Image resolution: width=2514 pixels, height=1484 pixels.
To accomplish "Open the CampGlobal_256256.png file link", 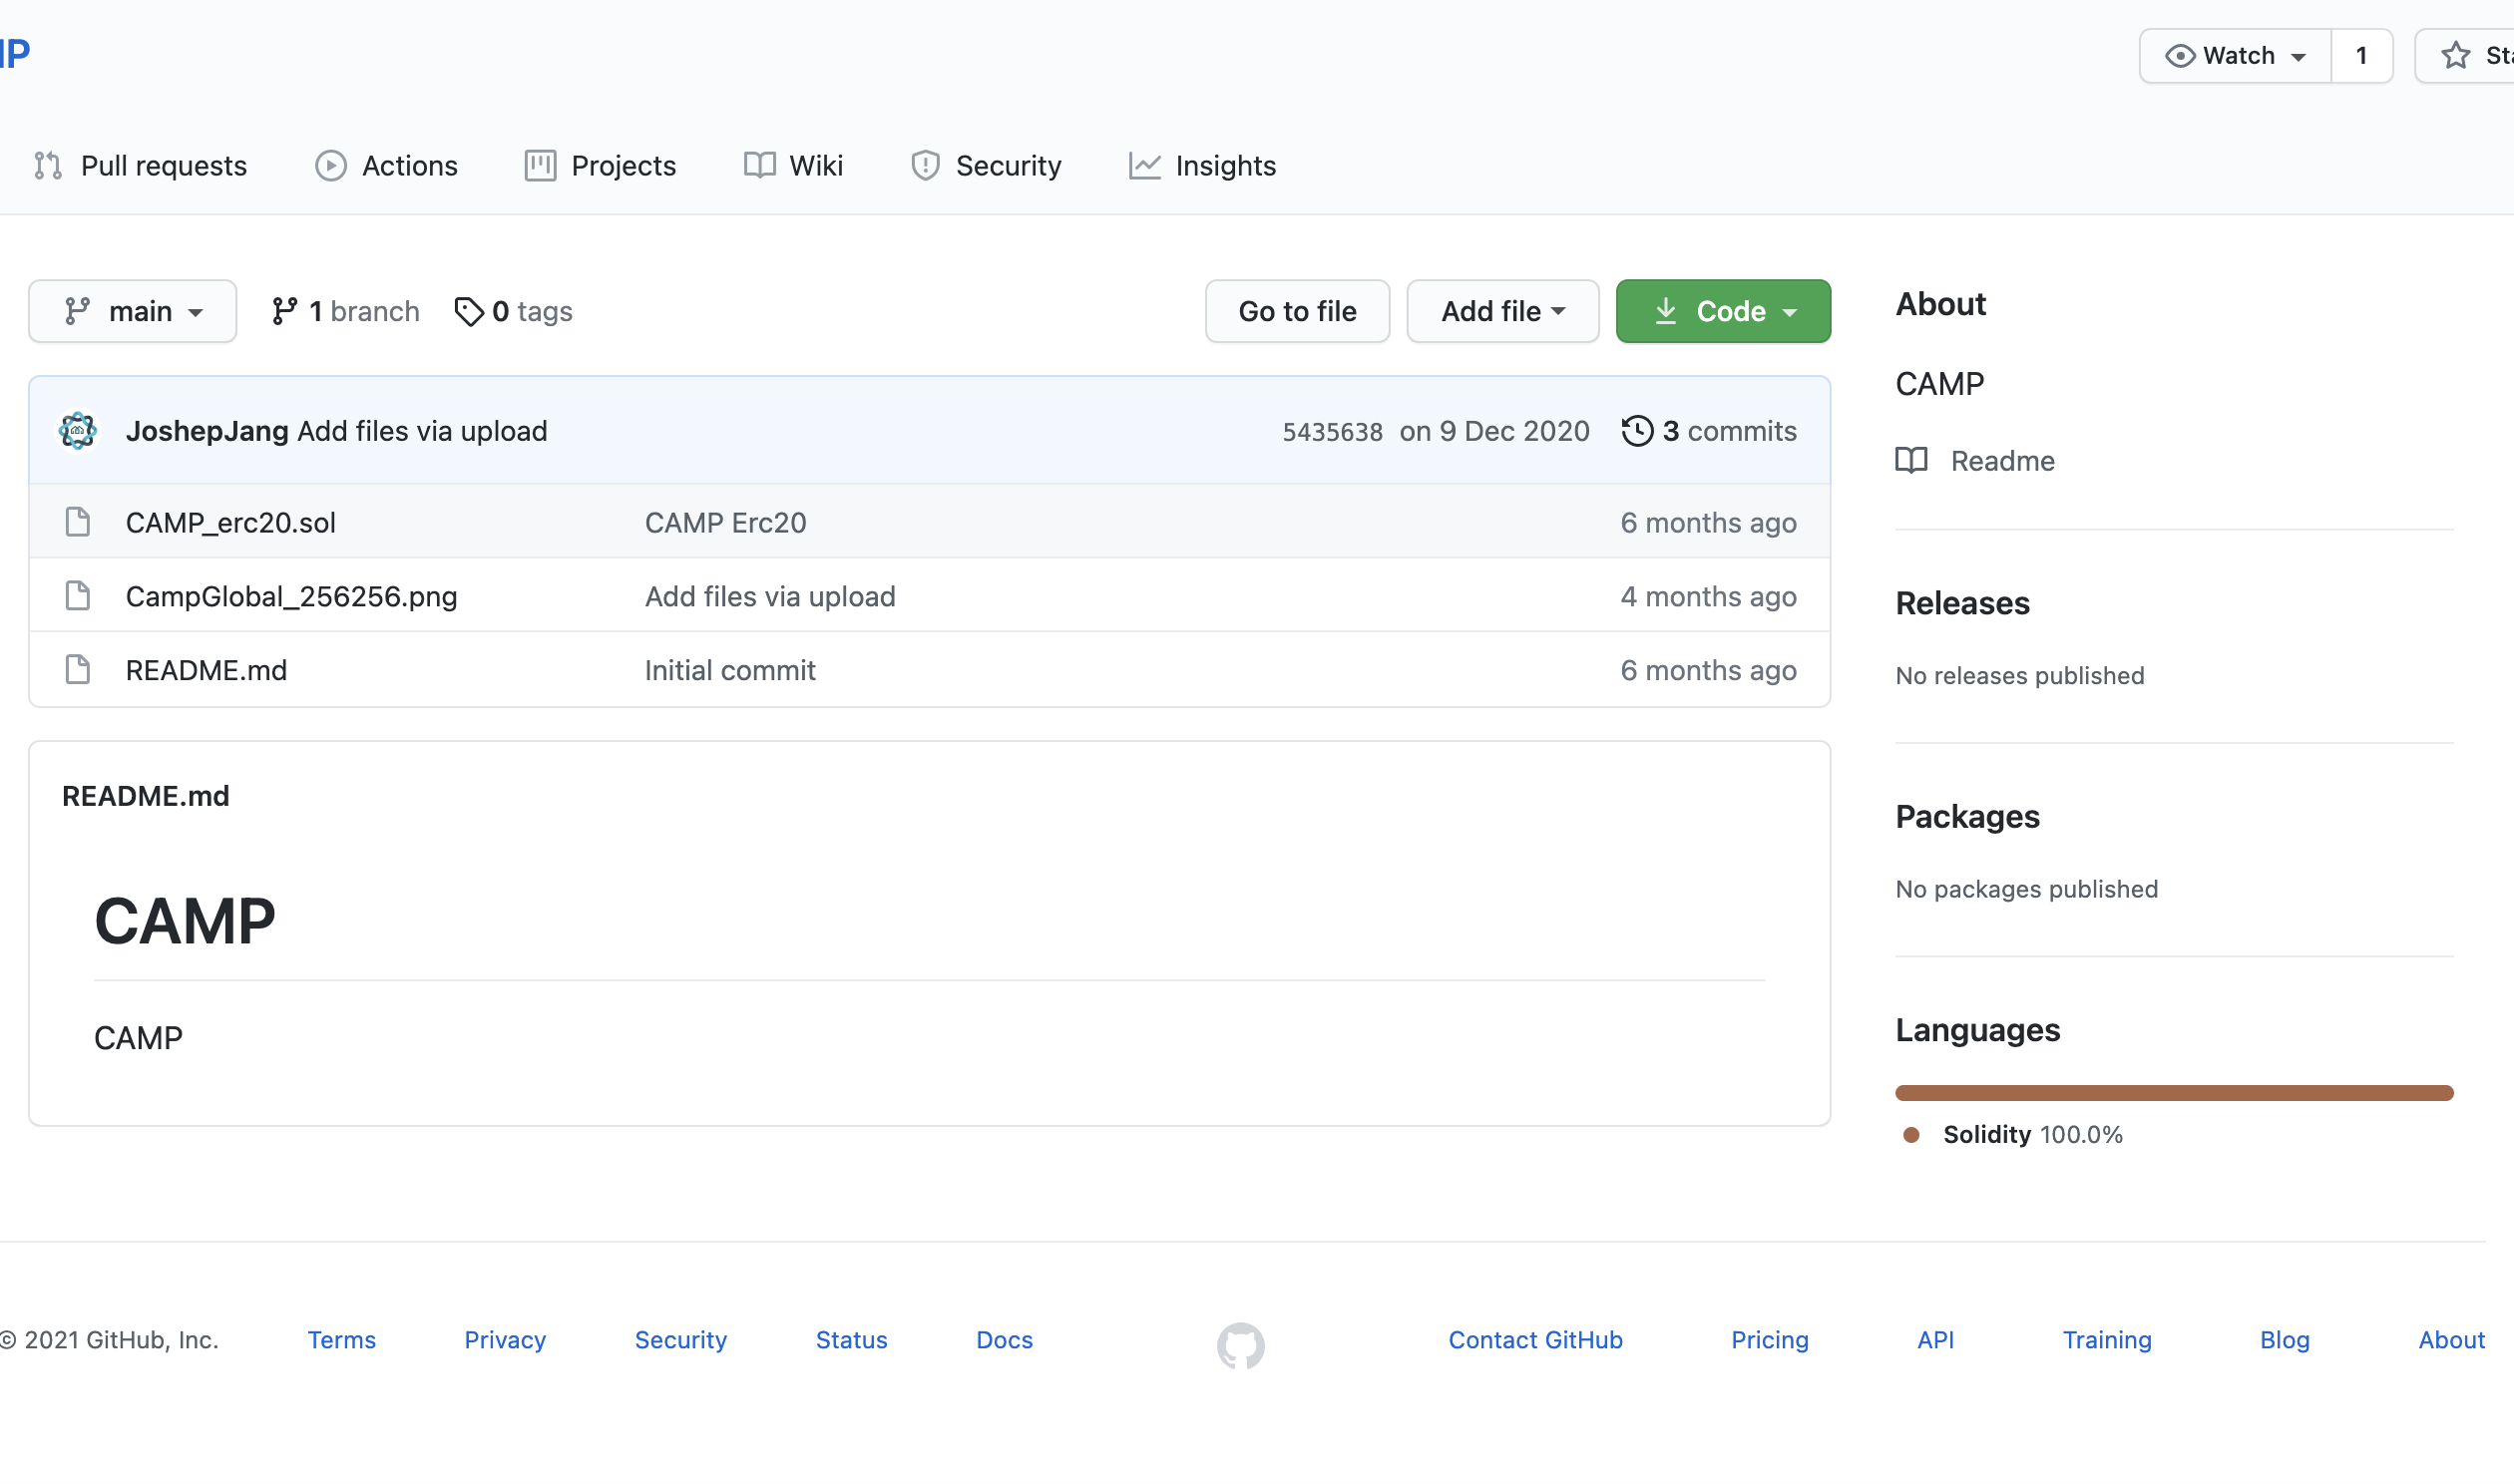I will [291, 596].
